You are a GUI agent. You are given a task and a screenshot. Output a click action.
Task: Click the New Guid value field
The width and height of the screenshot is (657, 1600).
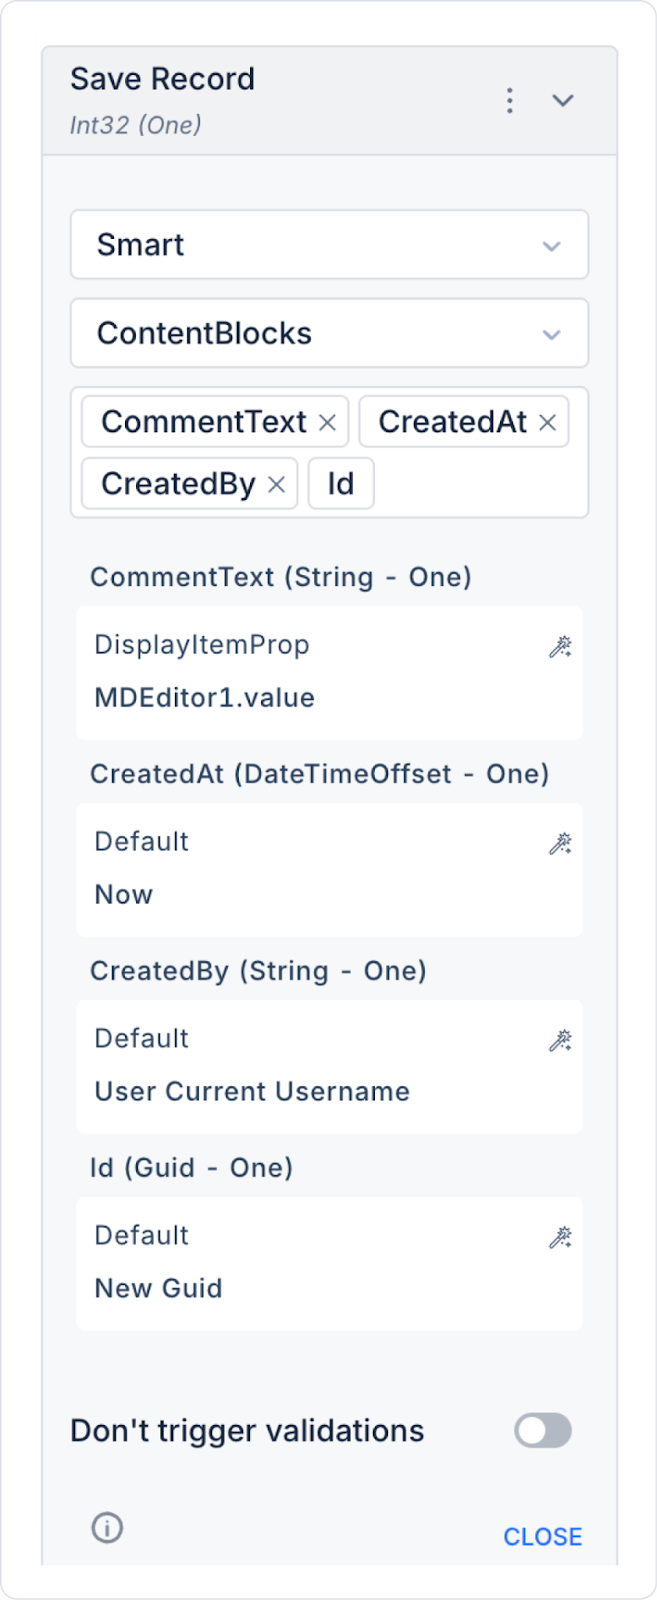[158, 1289]
